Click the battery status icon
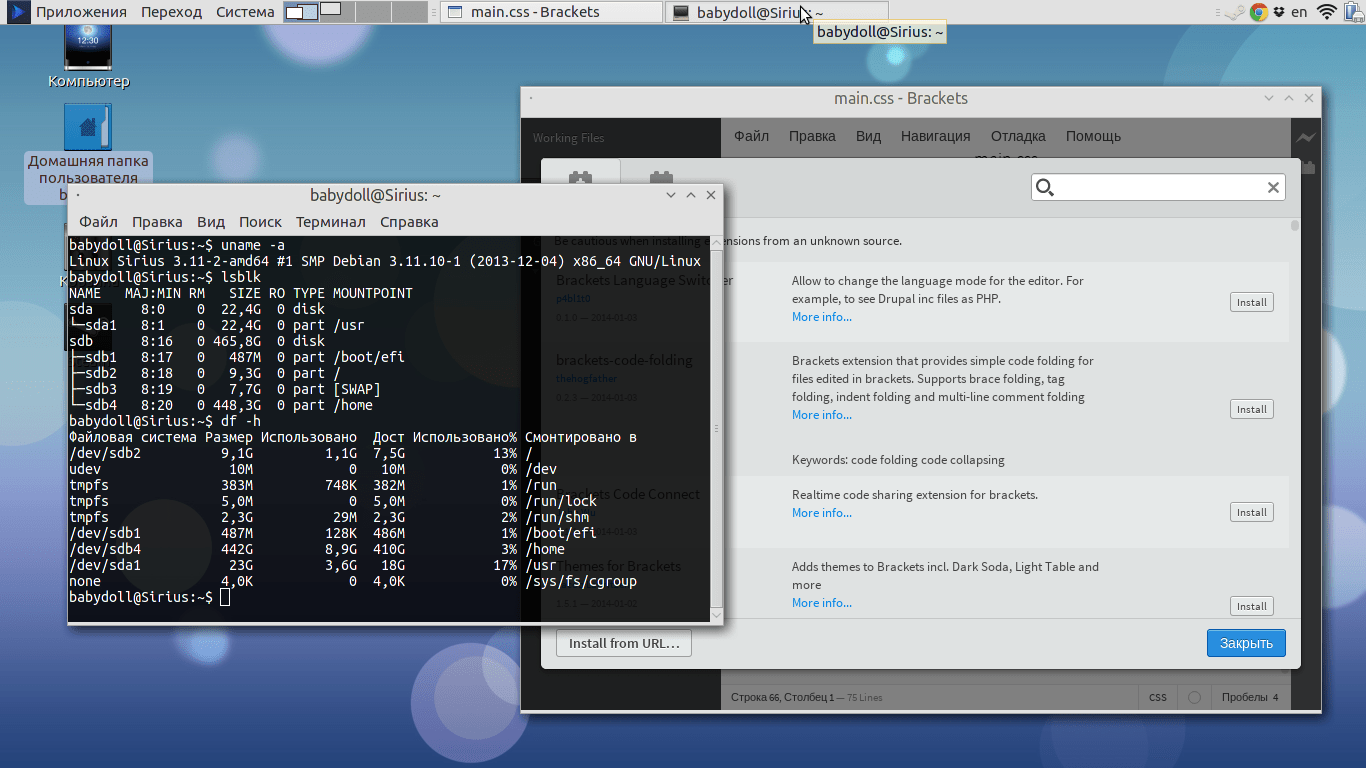This screenshot has width=1366, height=768. [x=1353, y=12]
